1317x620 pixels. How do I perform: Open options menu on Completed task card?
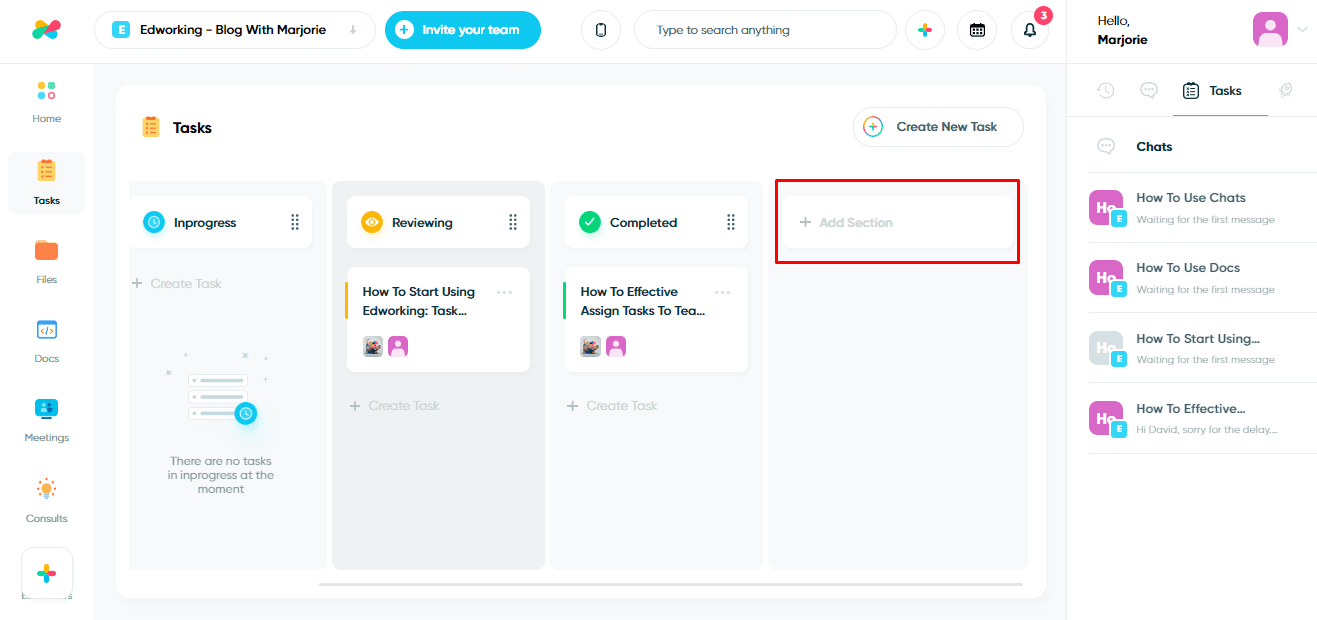coord(723,292)
